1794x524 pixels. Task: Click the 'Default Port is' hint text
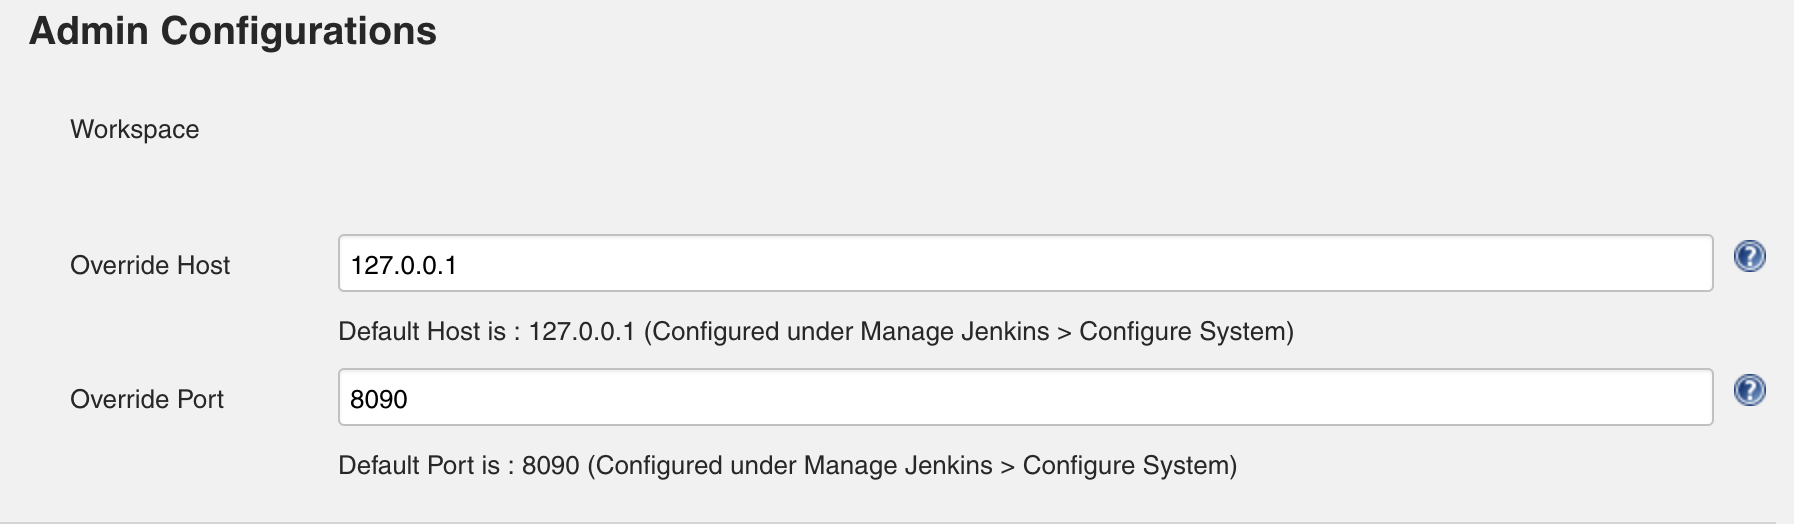click(419, 466)
